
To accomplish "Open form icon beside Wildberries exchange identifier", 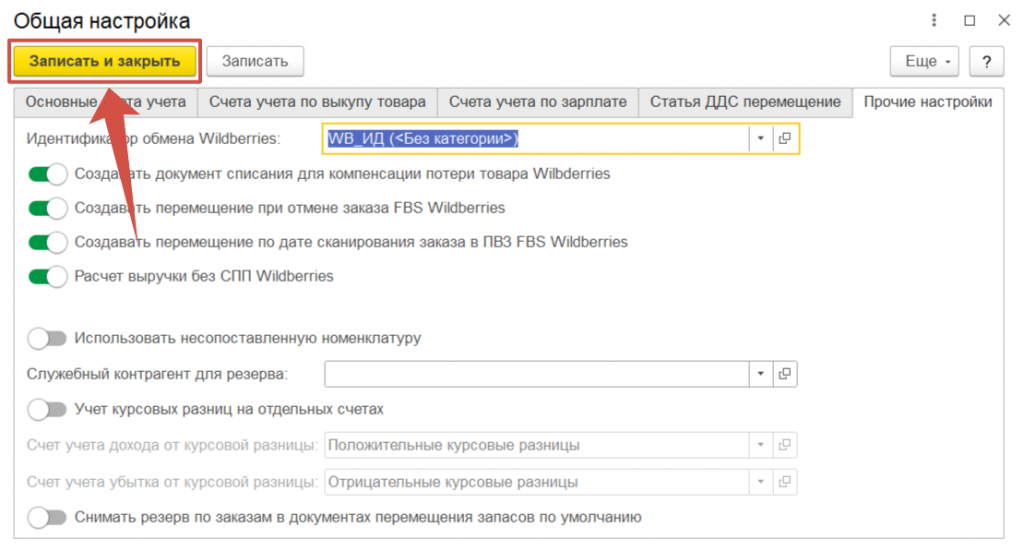I will pyautogui.click(x=785, y=139).
